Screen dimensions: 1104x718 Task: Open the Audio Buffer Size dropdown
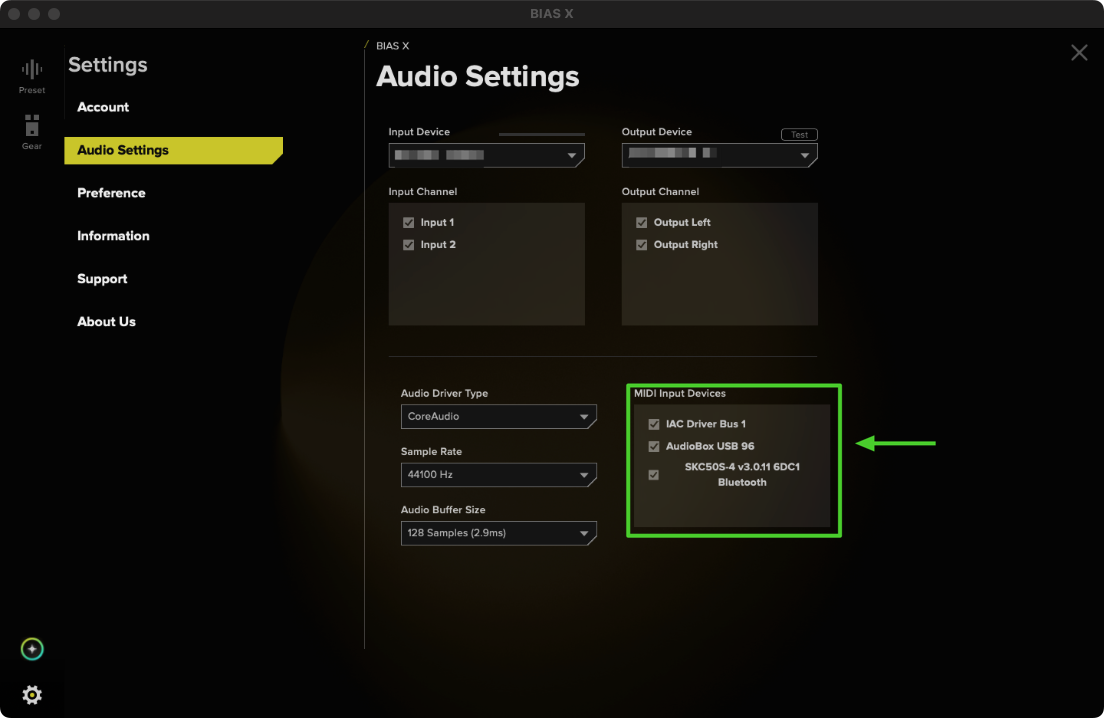[x=498, y=533]
